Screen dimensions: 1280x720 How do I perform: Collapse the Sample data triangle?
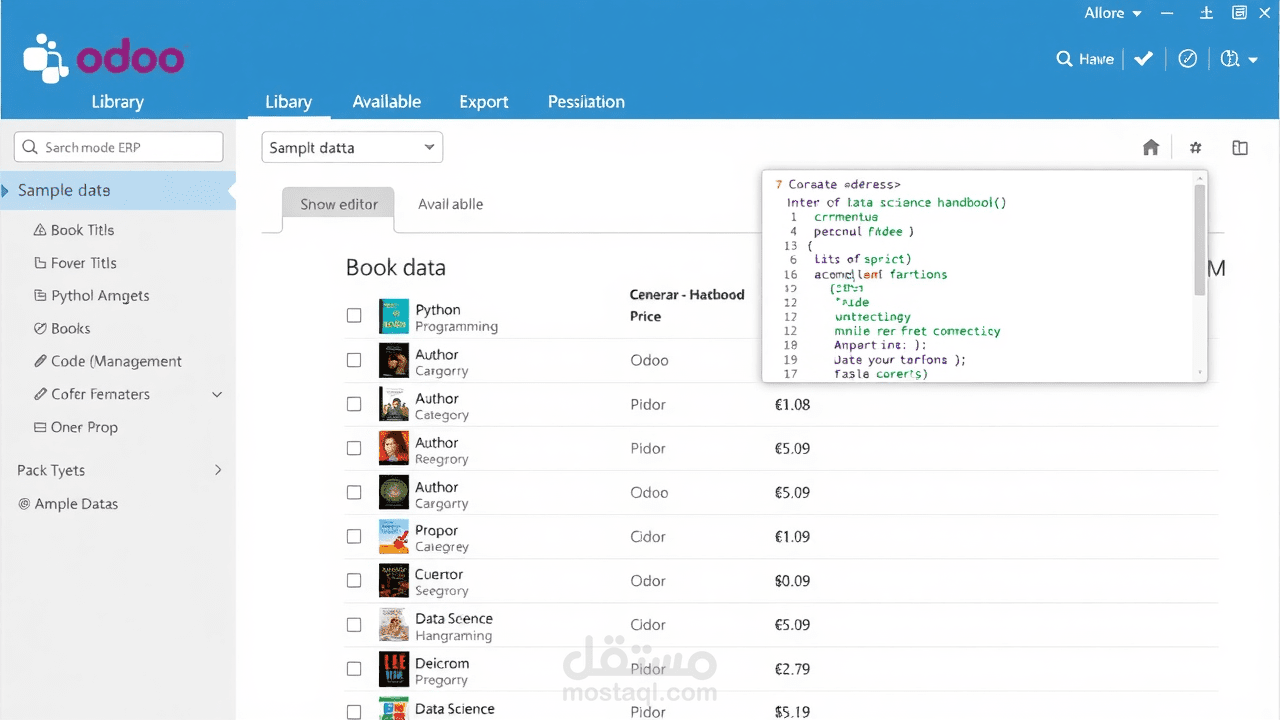click(5, 190)
